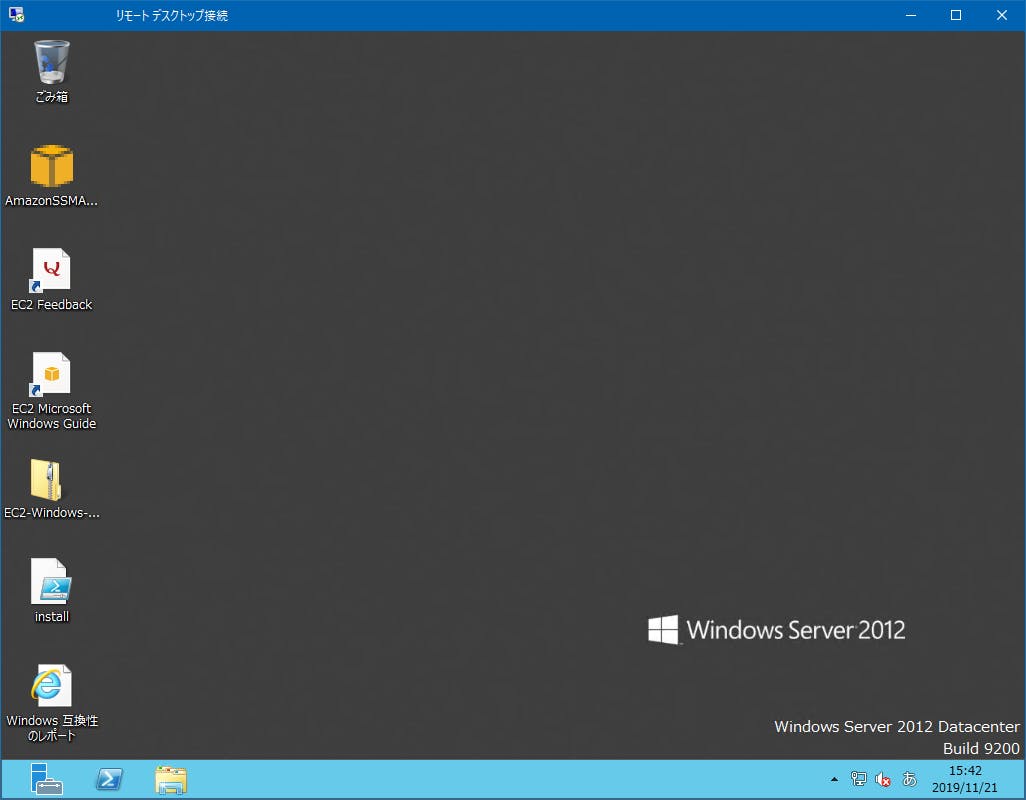Screen dimensions: 1026x800
Task: Click the EC2-Windows-... label text
Action: 52,513
